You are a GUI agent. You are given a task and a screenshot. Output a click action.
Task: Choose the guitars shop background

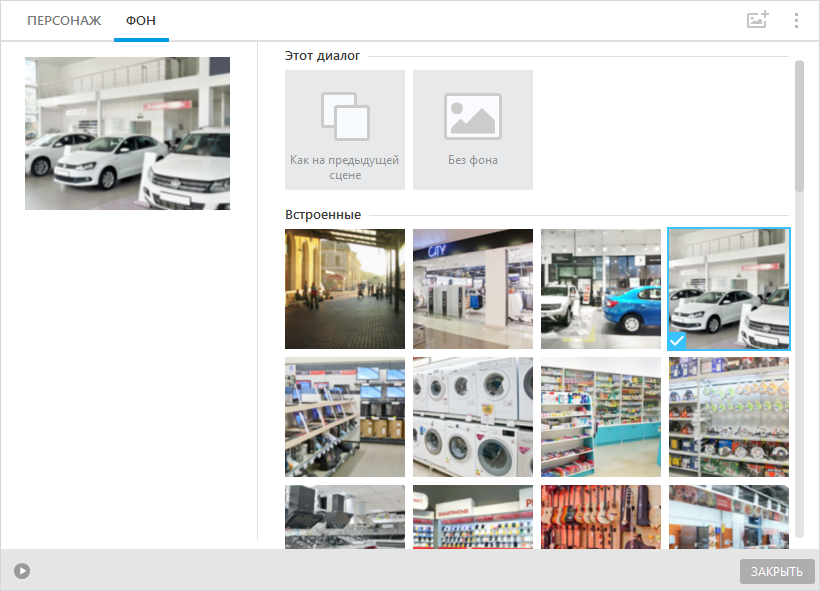(x=601, y=517)
